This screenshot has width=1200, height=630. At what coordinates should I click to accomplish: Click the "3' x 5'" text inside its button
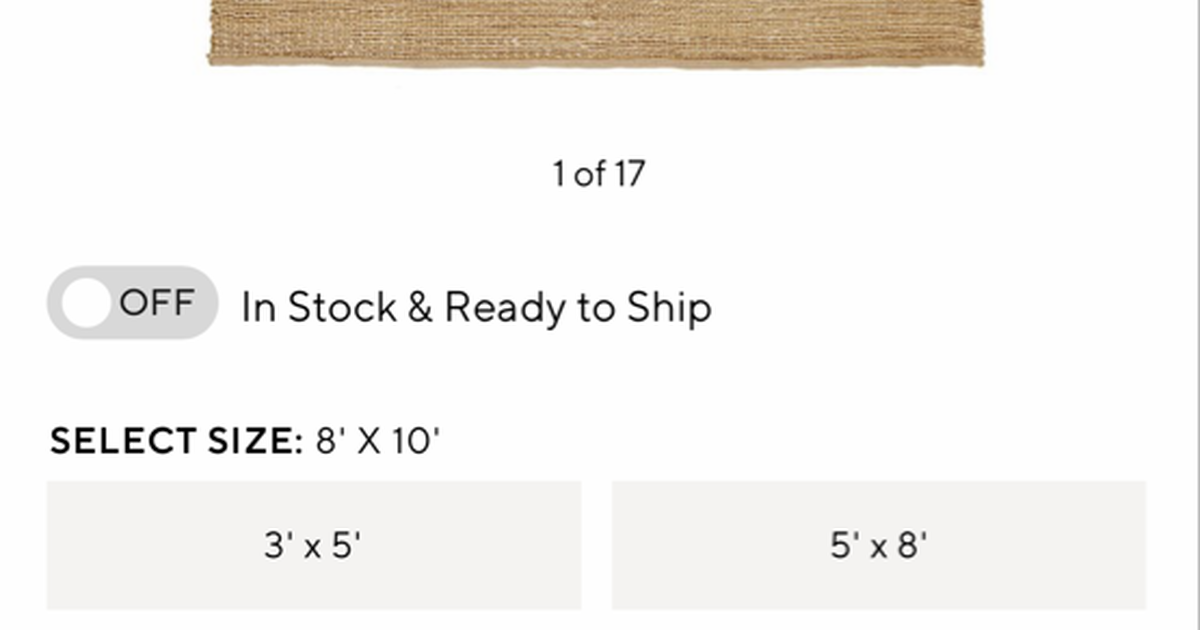point(313,546)
